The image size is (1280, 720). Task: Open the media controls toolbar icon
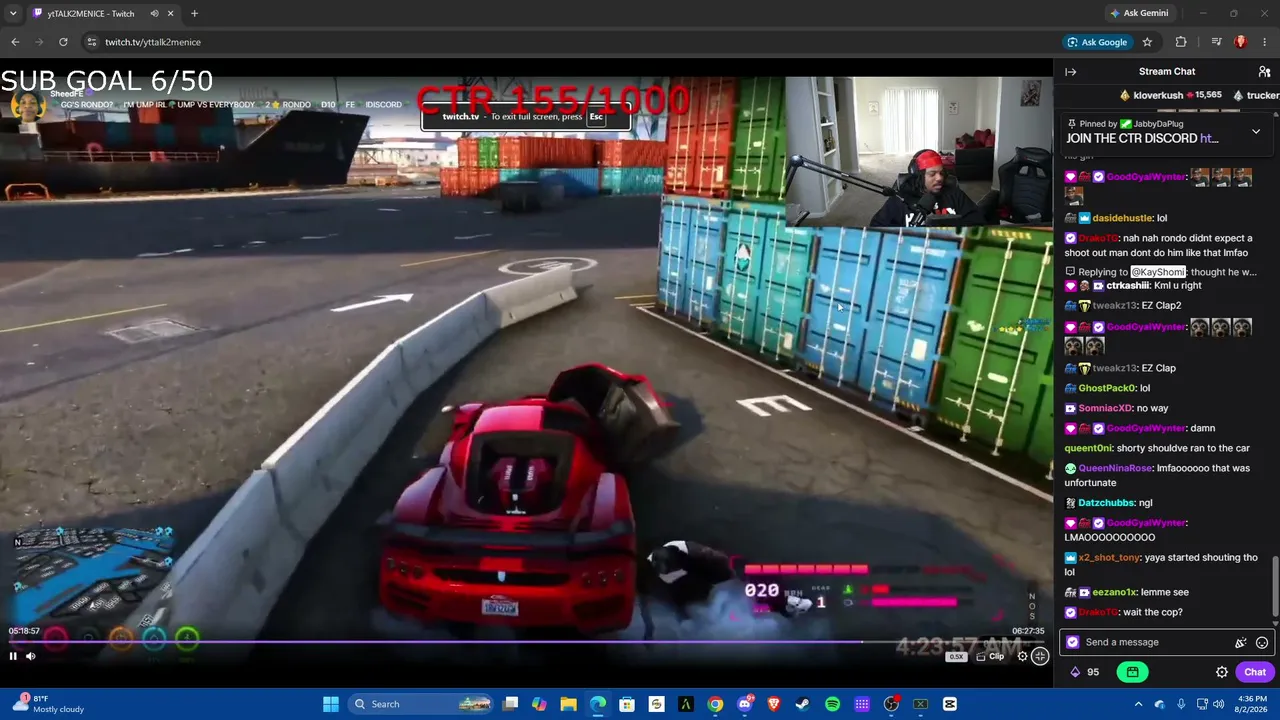1216,42
